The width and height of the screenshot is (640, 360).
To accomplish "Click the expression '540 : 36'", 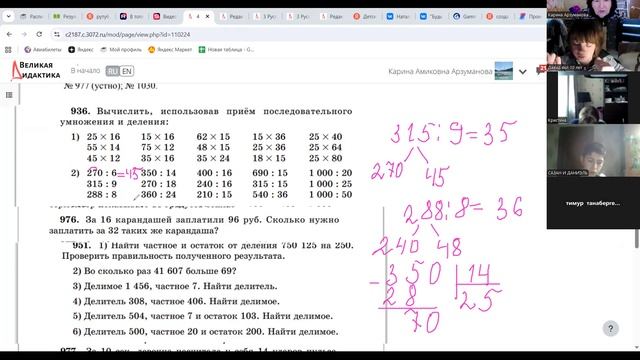I will [x=270, y=195].
